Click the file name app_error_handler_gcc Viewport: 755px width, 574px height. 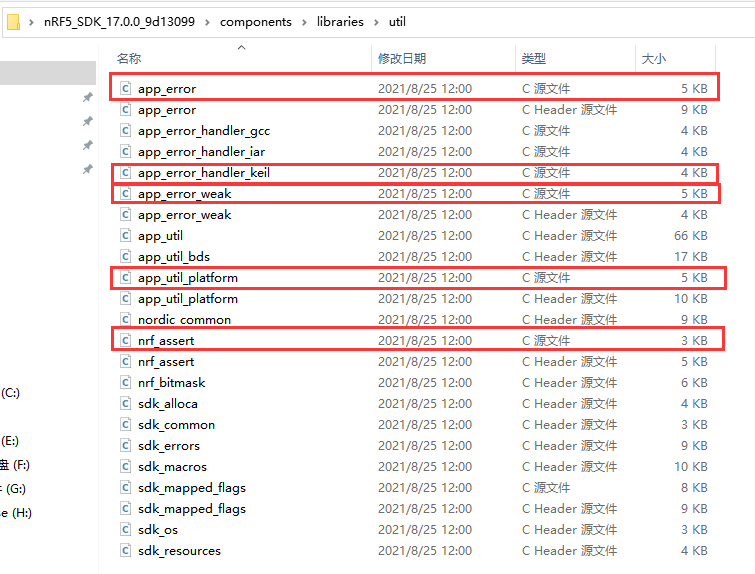point(204,131)
